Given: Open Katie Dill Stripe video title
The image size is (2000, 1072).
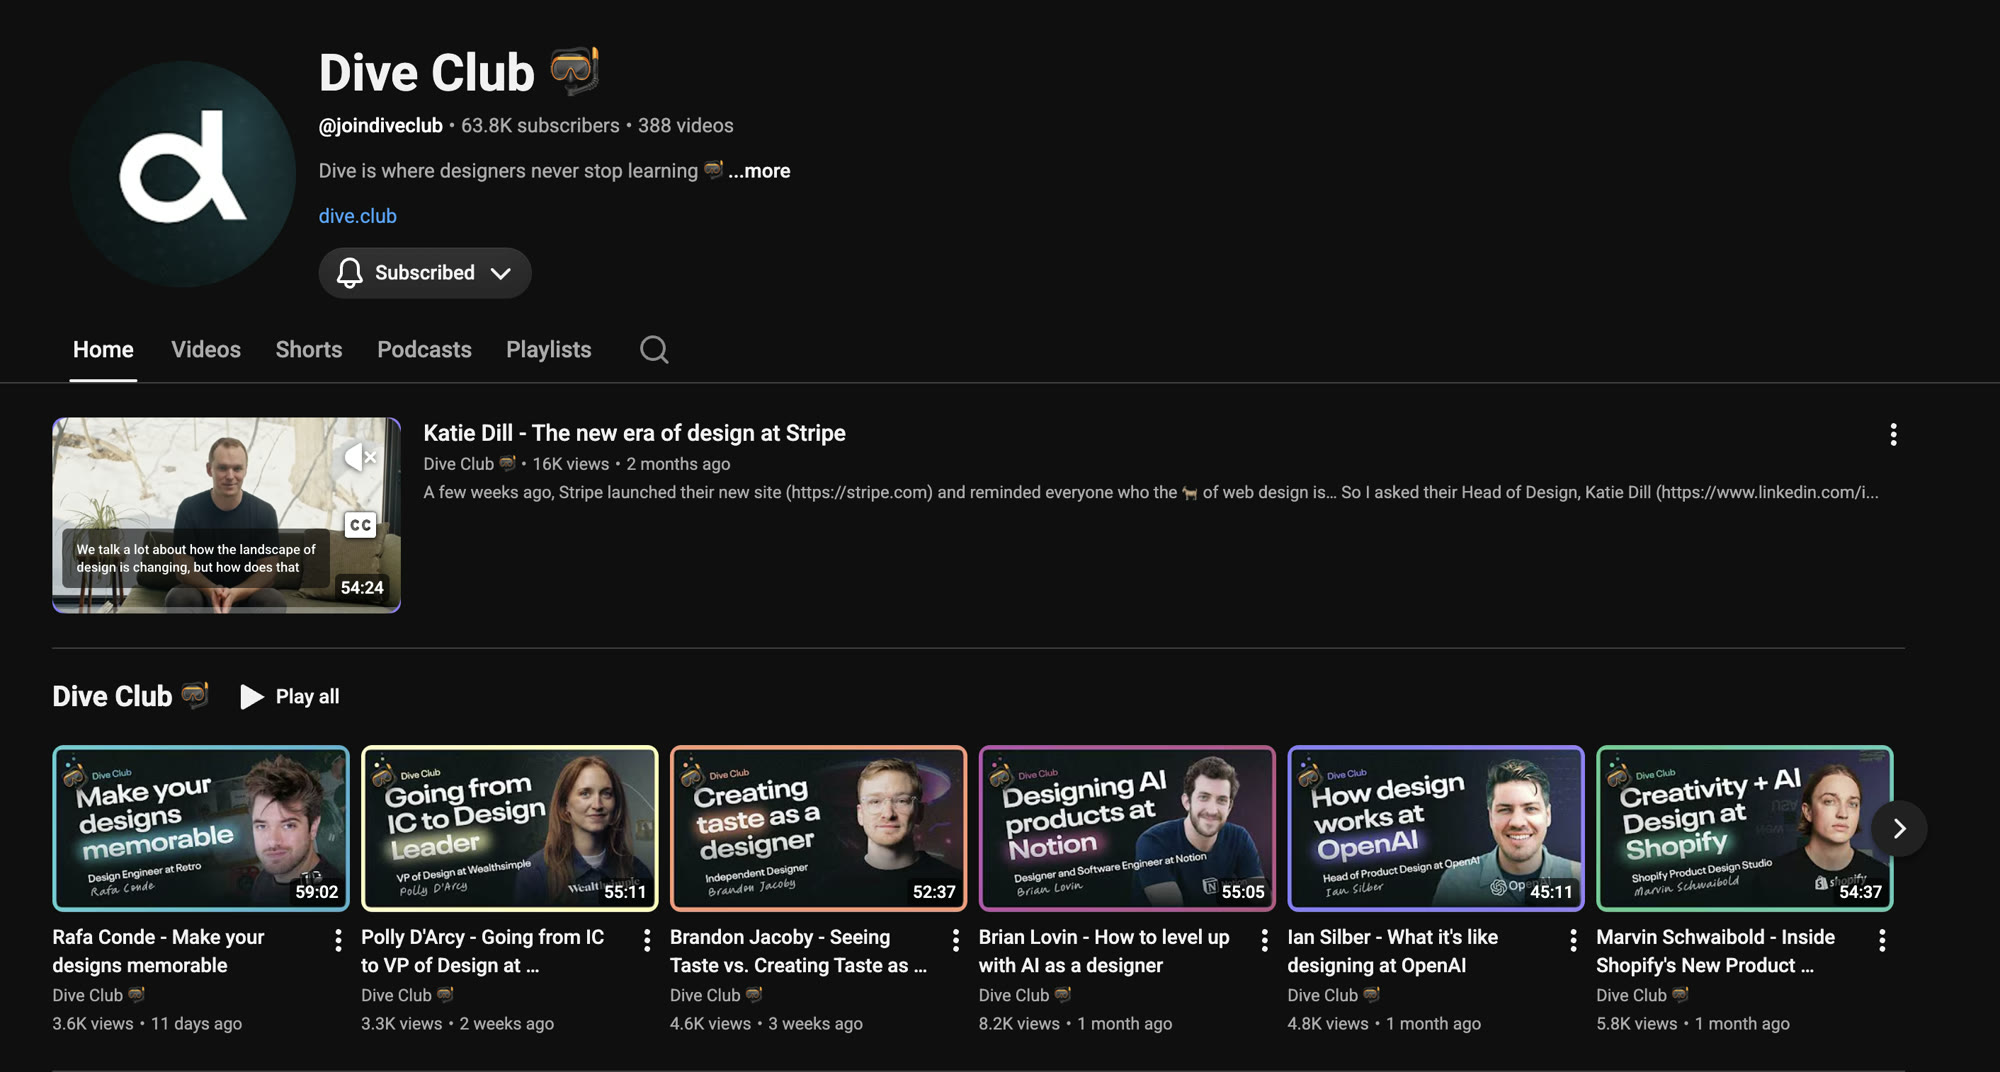Looking at the screenshot, I should (x=634, y=433).
